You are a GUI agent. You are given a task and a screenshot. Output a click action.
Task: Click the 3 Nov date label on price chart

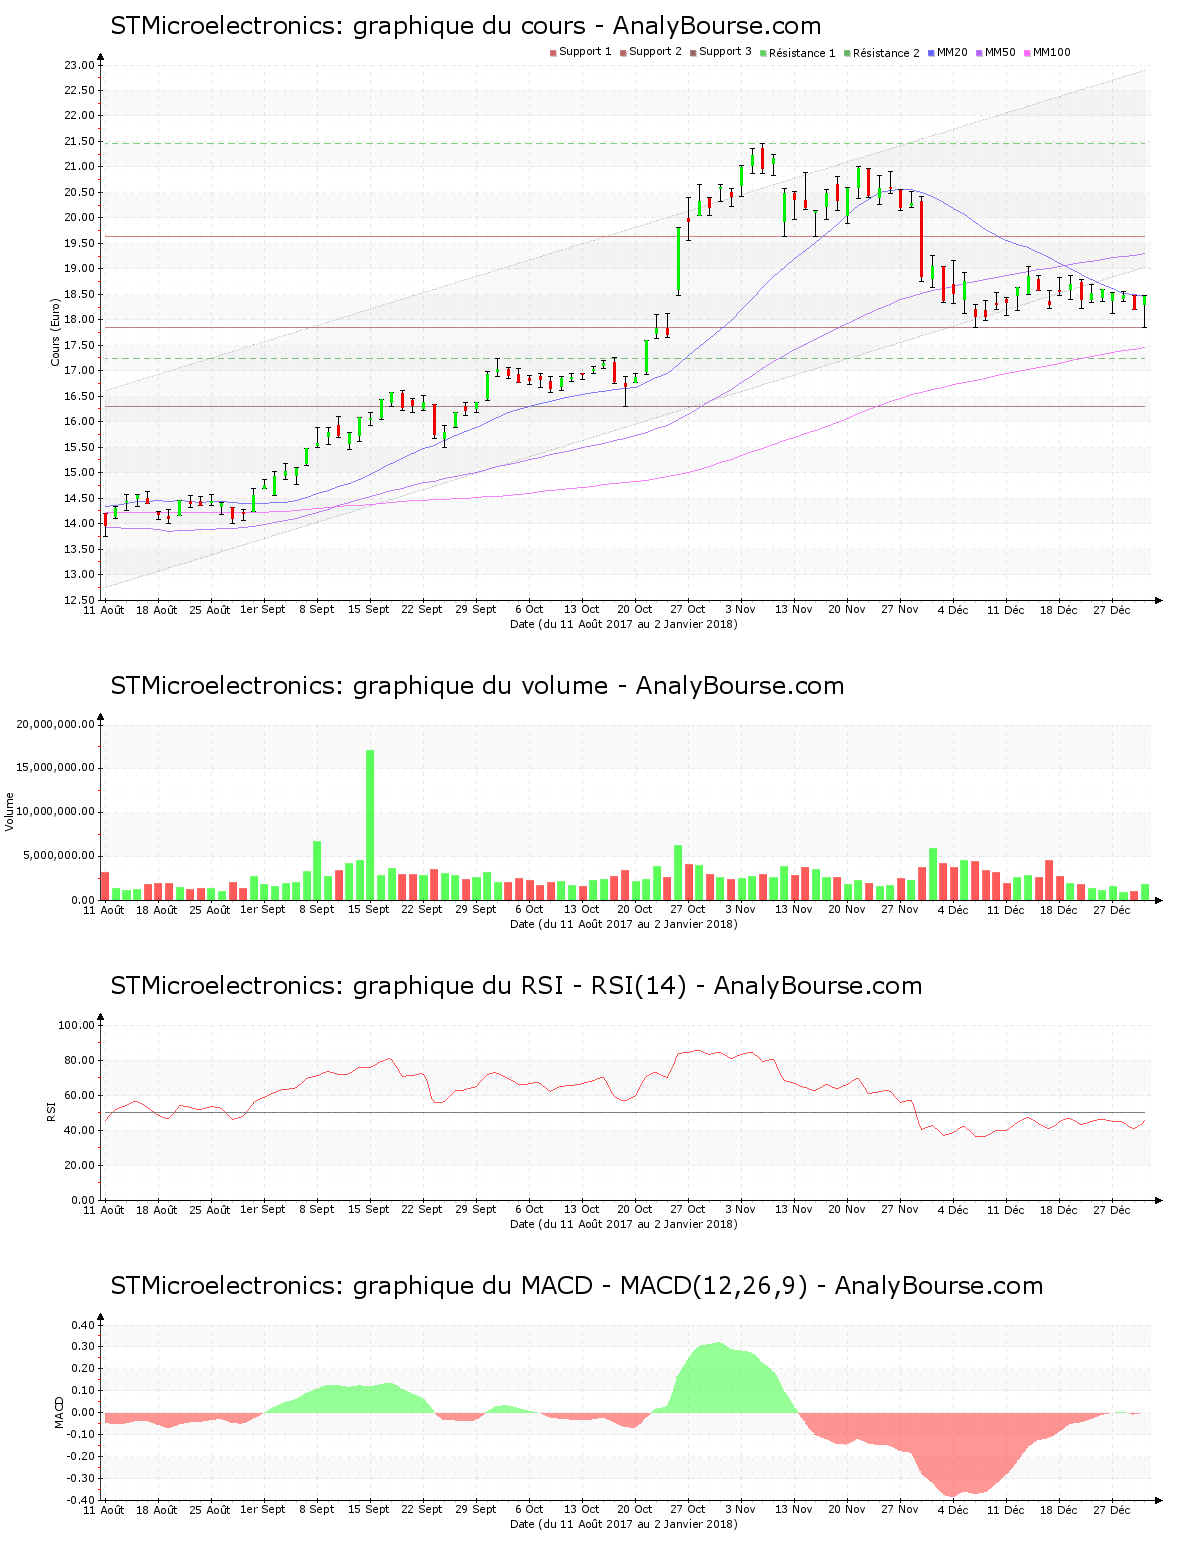tap(740, 609)
